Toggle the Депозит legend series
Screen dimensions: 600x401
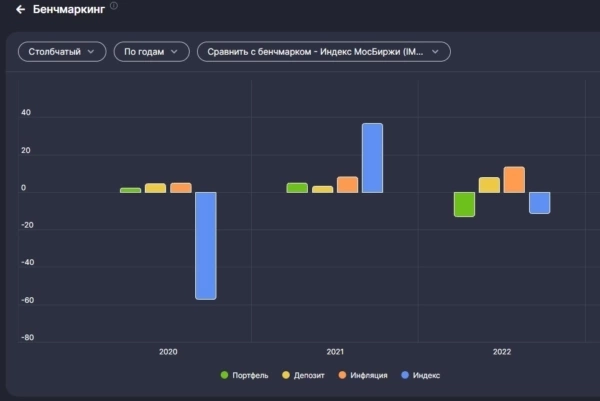310,375
